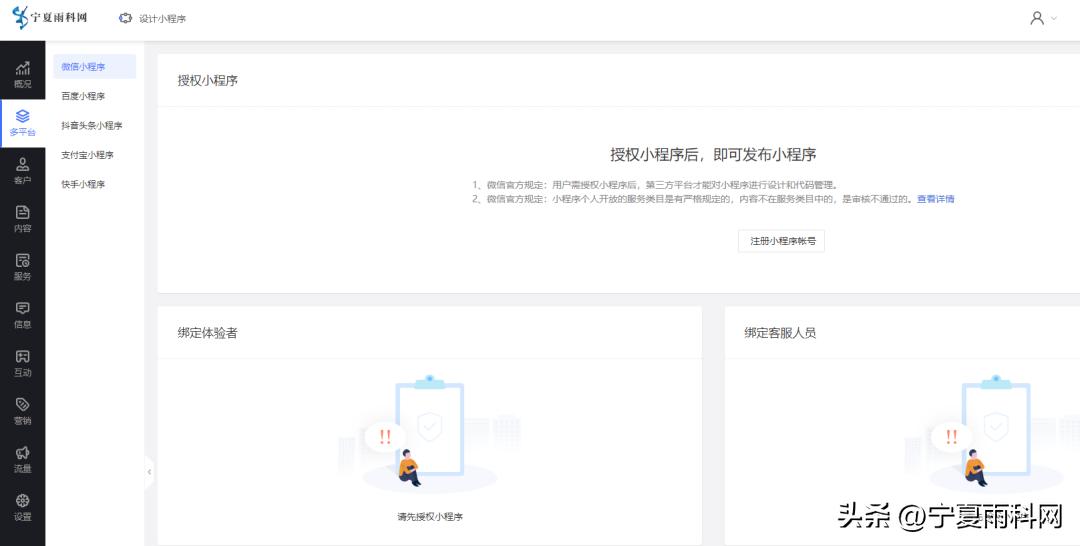The height and width of the screenshot is (546, 1080).
Task: Open the 客户 customers sidebar icon
Action: point(22,171)
